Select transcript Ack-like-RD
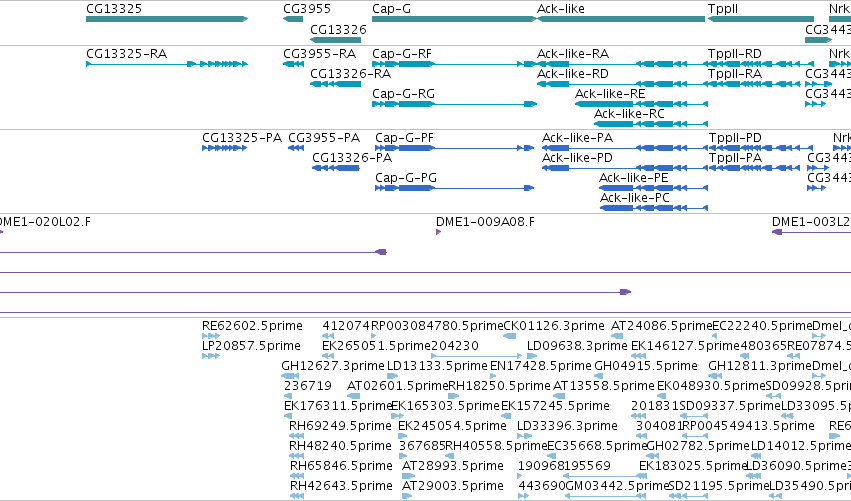Image resolution: width=851 pixels, height=501 pixels. click(x=573, y=73)
